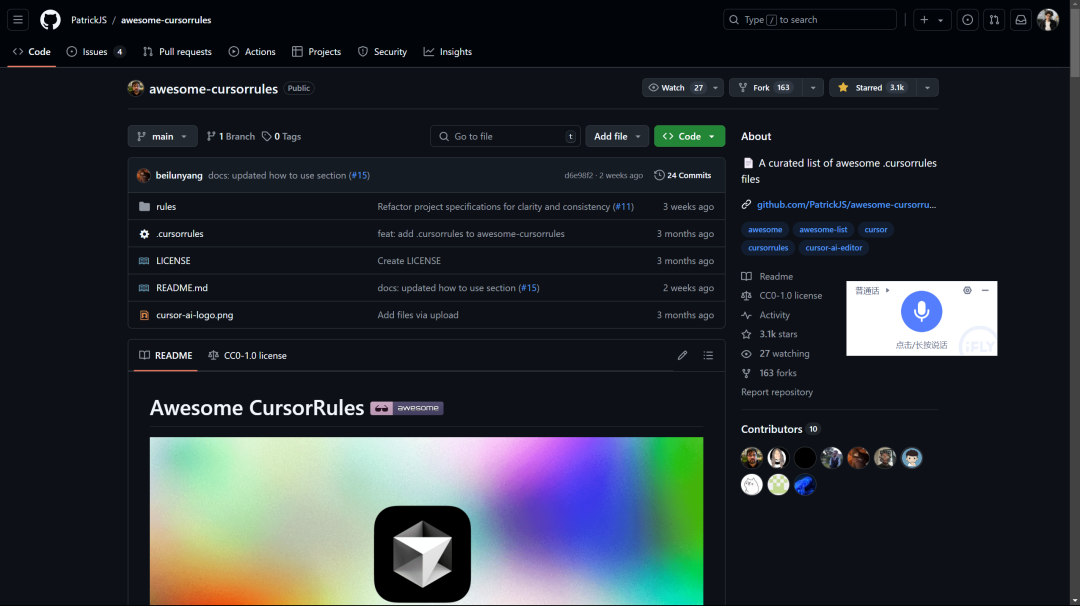Click the 'awesome' topic tag

click(x=765, y=229)
